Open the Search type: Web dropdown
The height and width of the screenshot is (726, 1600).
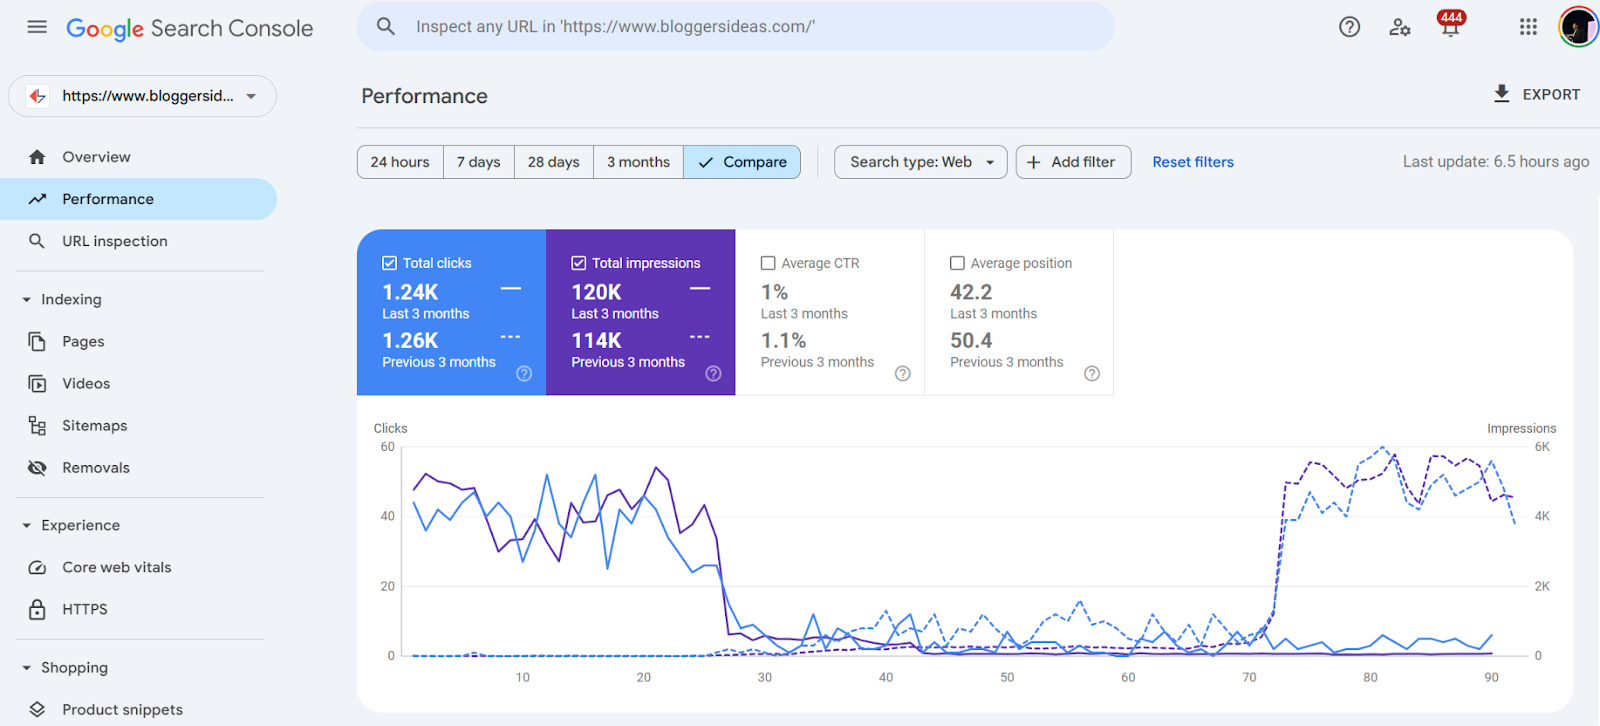coord(920,162)
